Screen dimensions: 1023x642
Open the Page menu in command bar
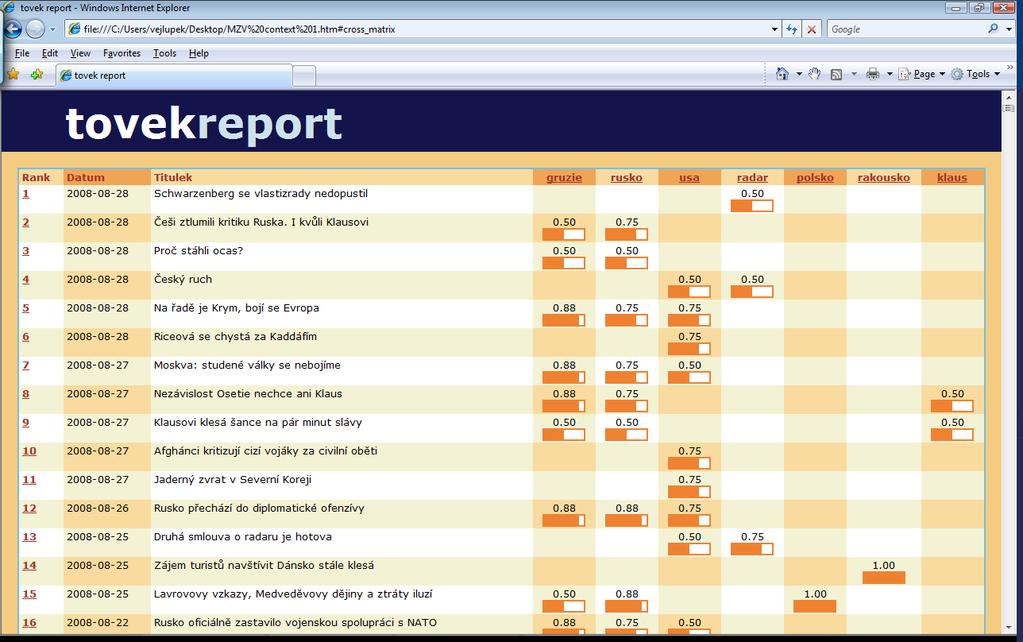(922, 74)
